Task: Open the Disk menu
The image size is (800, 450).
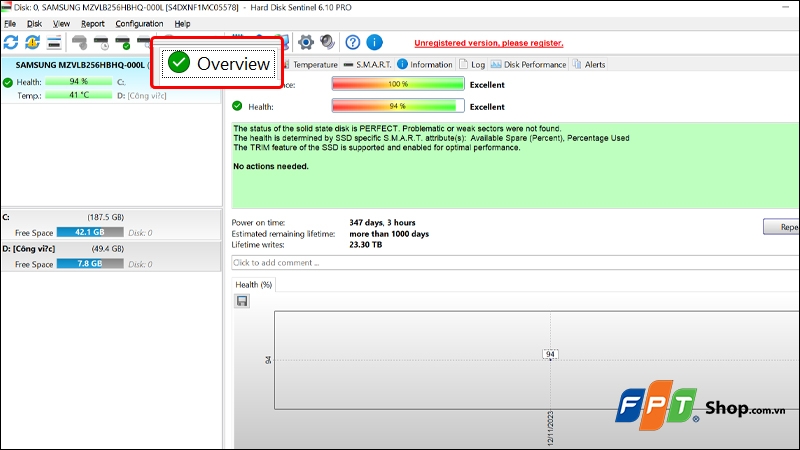Action: coord(34,23)
